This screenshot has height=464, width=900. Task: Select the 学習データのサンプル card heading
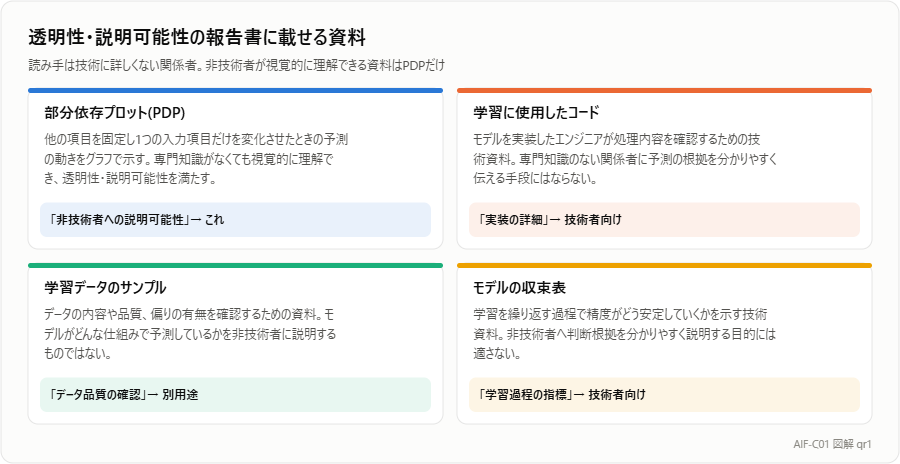105,287
